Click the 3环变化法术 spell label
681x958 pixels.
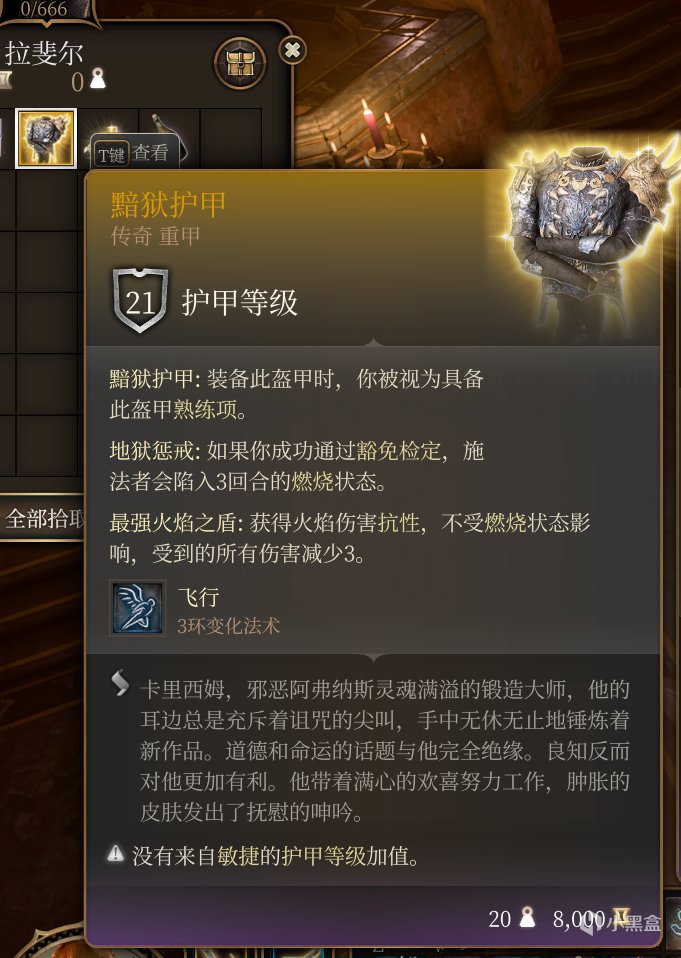pyautogui.click(x=228, y=626)
